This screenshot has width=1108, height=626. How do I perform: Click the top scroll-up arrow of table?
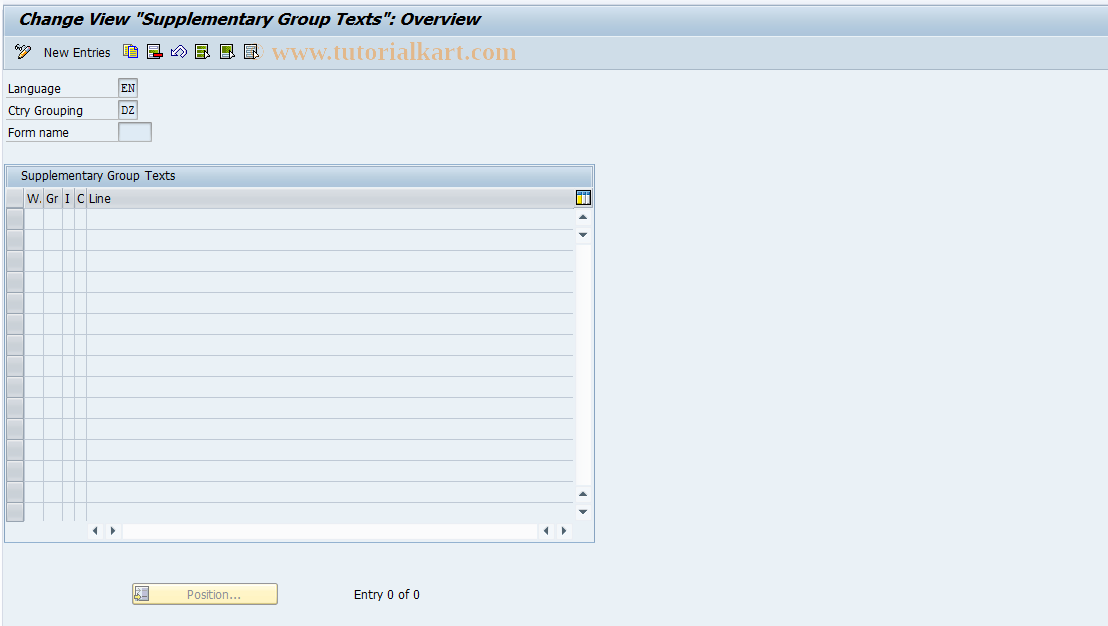pos(583,217)
